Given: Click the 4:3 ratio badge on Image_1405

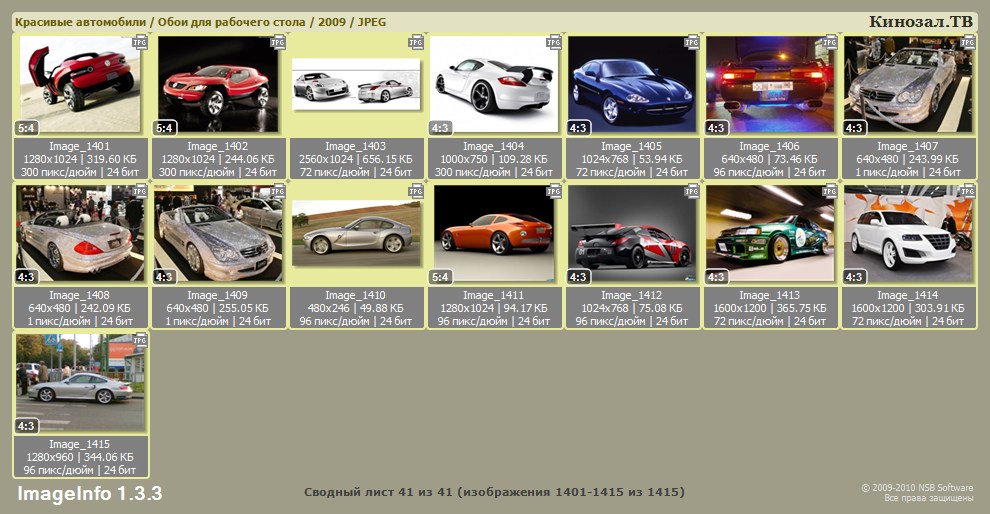Looking at the screenshot, I should 578,128.
